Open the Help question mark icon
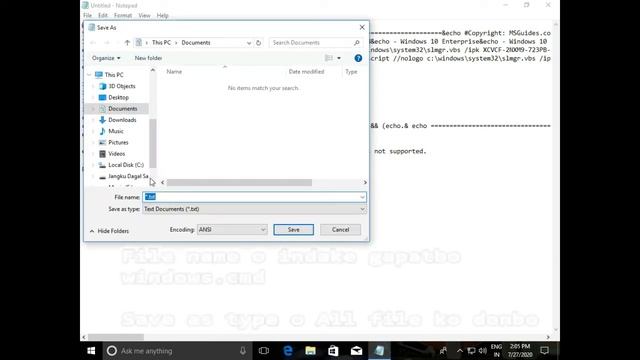The image size is (640, 360). (358, 58)
